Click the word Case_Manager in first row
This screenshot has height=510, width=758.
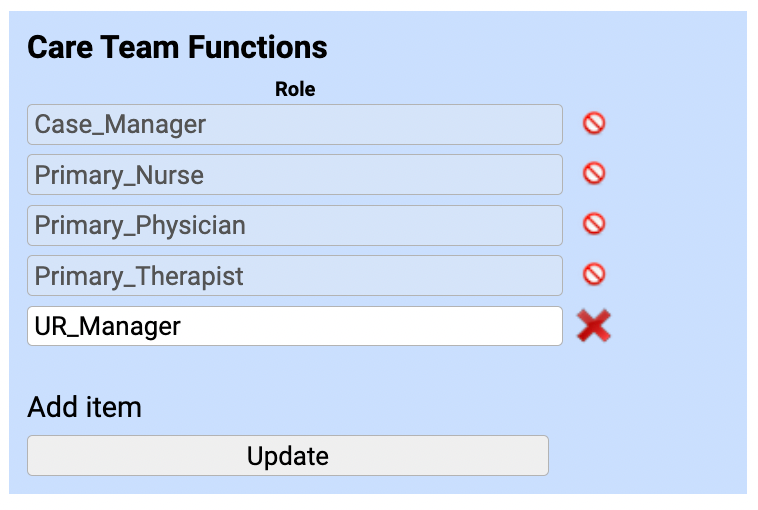(120, 125)
